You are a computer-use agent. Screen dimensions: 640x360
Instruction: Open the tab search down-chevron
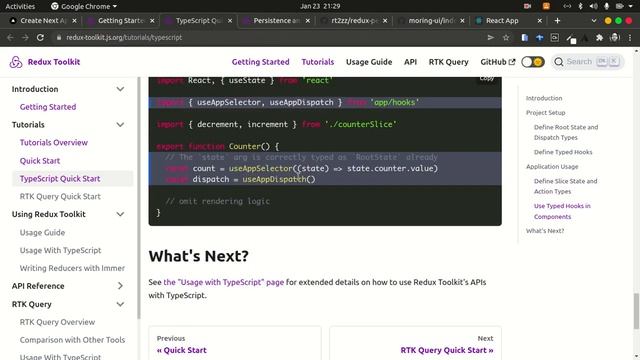593,20
